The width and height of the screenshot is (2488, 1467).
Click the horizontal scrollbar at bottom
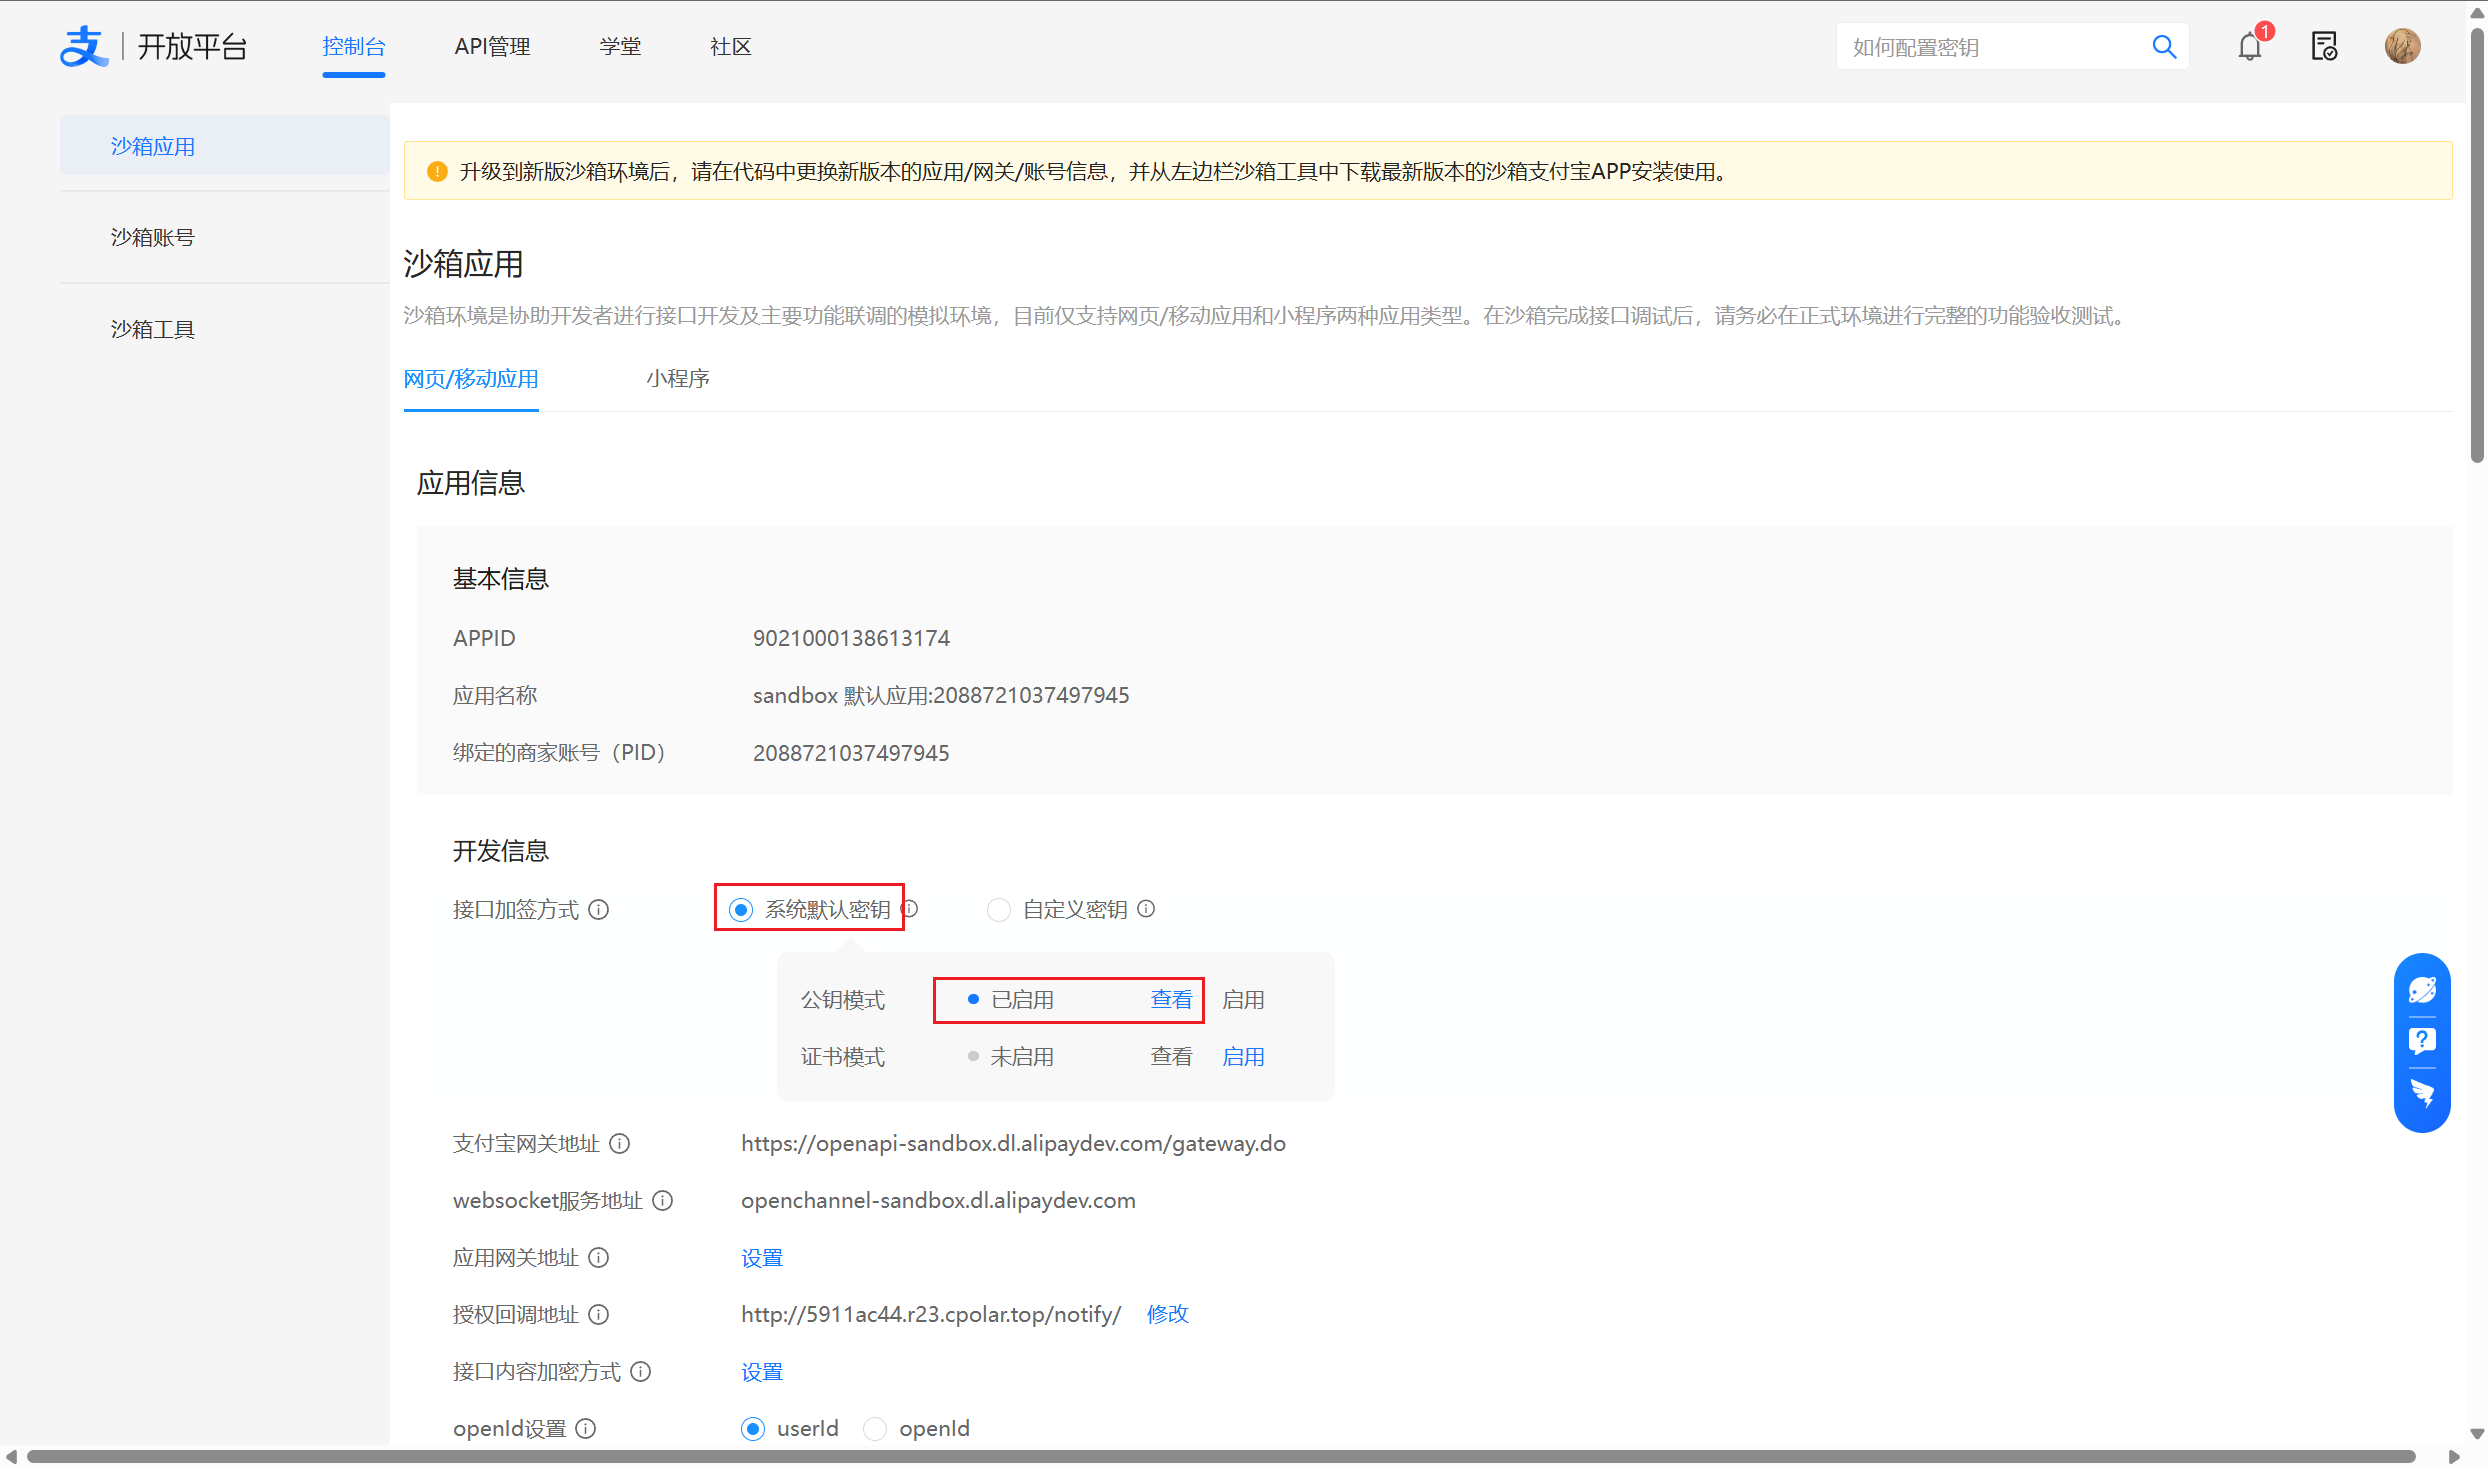(x=1220, y=1456)
